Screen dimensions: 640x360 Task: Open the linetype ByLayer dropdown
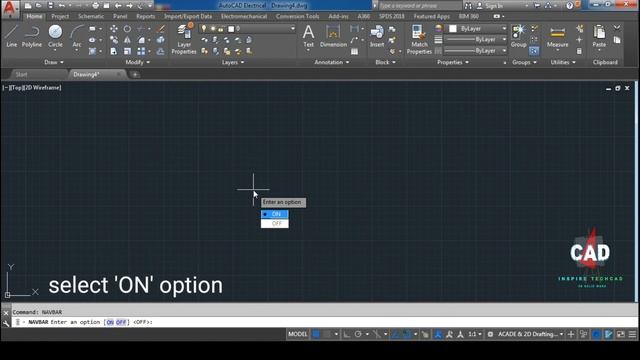[476, 51]
